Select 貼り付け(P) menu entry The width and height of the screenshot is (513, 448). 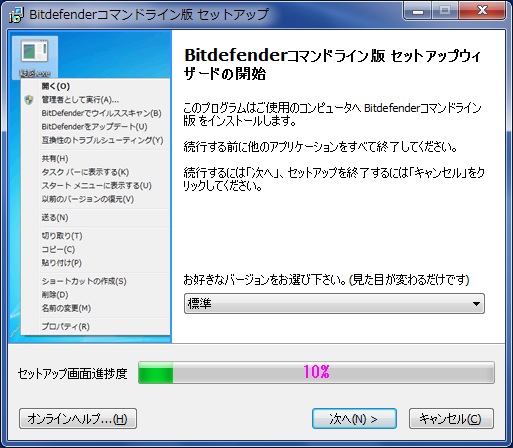61,263
